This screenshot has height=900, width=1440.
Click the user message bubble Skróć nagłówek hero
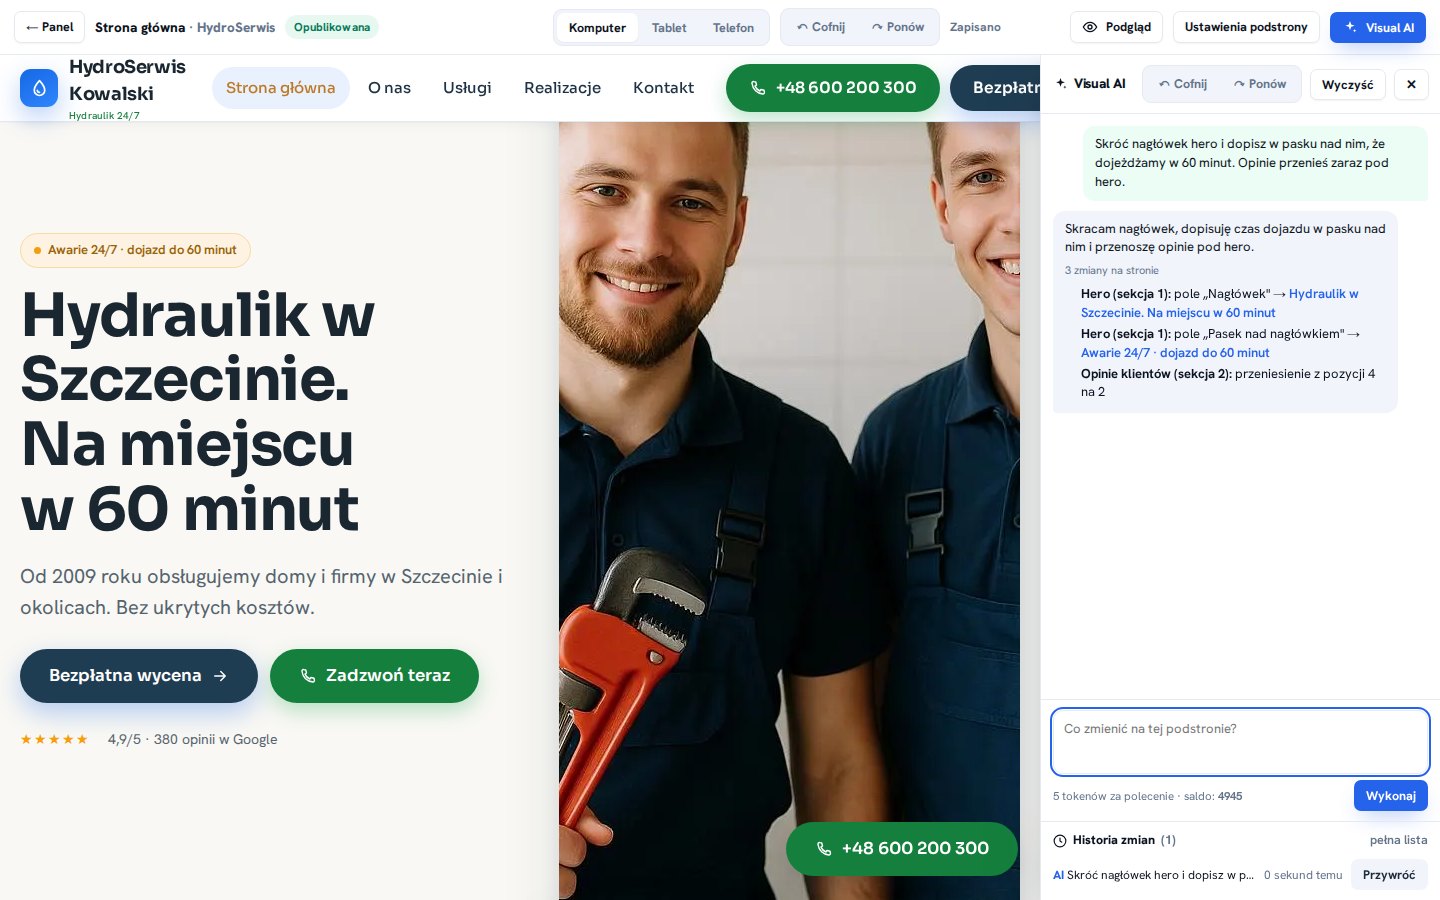(1255, 163)
